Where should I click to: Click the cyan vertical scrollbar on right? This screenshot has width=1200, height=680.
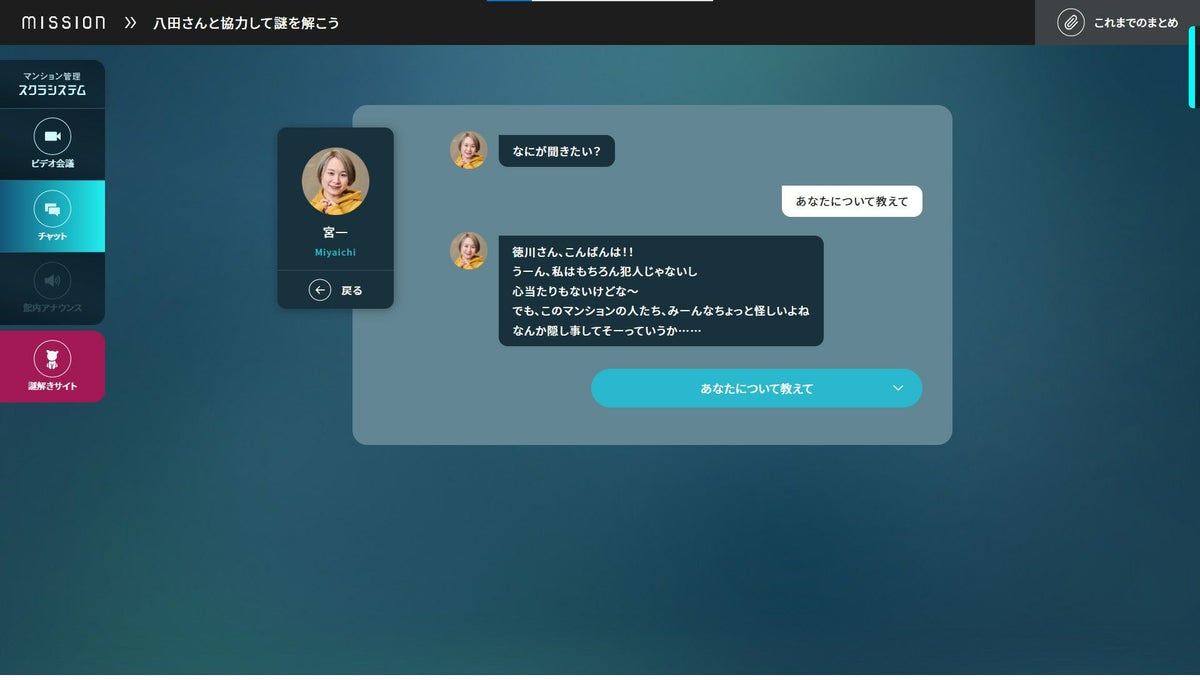coord(1191,67)
